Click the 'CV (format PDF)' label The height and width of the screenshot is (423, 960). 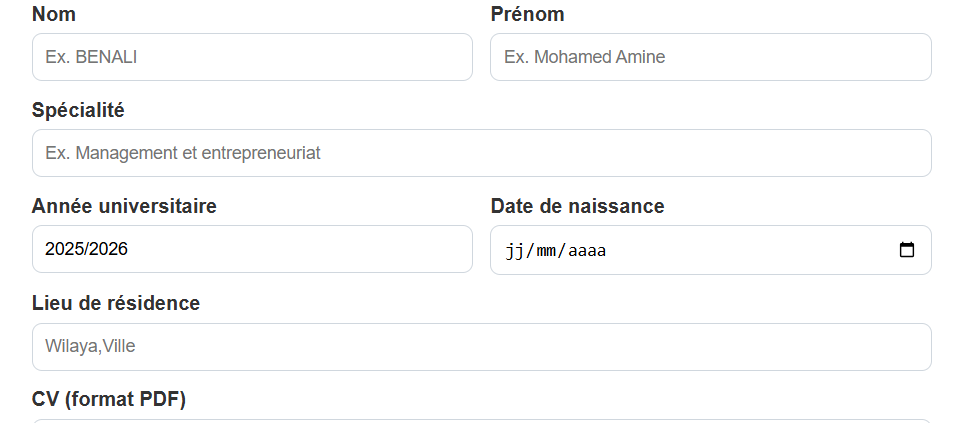click(109, 399)
